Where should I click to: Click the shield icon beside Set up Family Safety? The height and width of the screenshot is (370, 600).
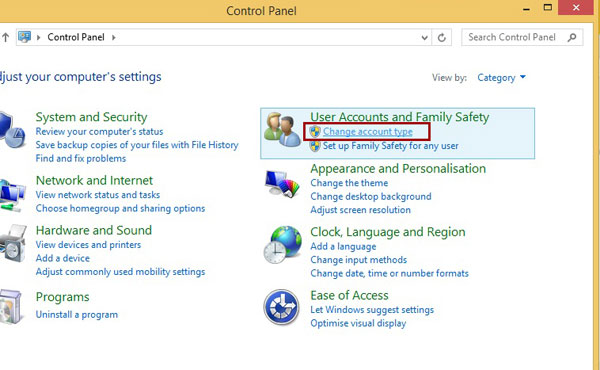point(315,146)
